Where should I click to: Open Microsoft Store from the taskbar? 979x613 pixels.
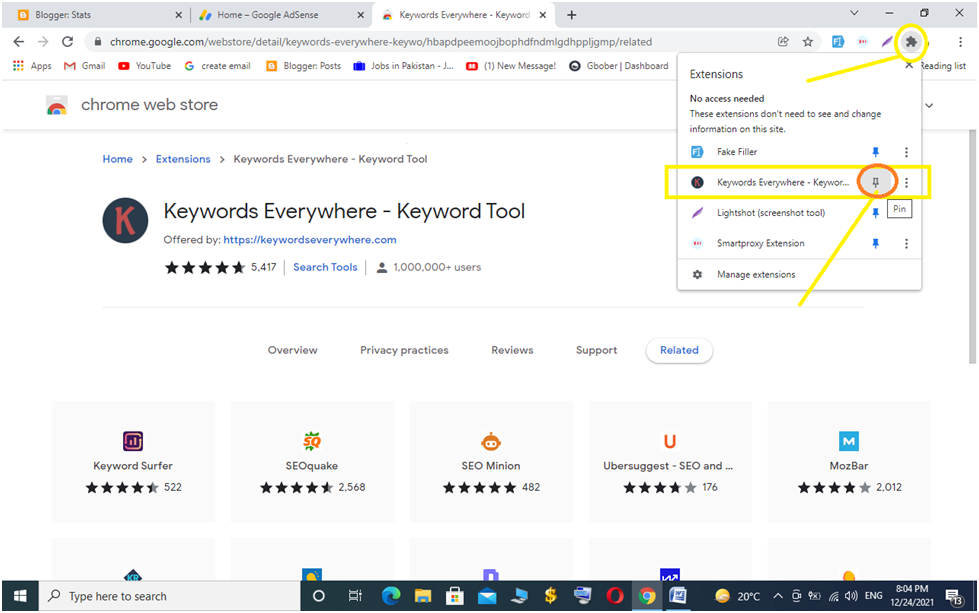[x=455, y=596]
